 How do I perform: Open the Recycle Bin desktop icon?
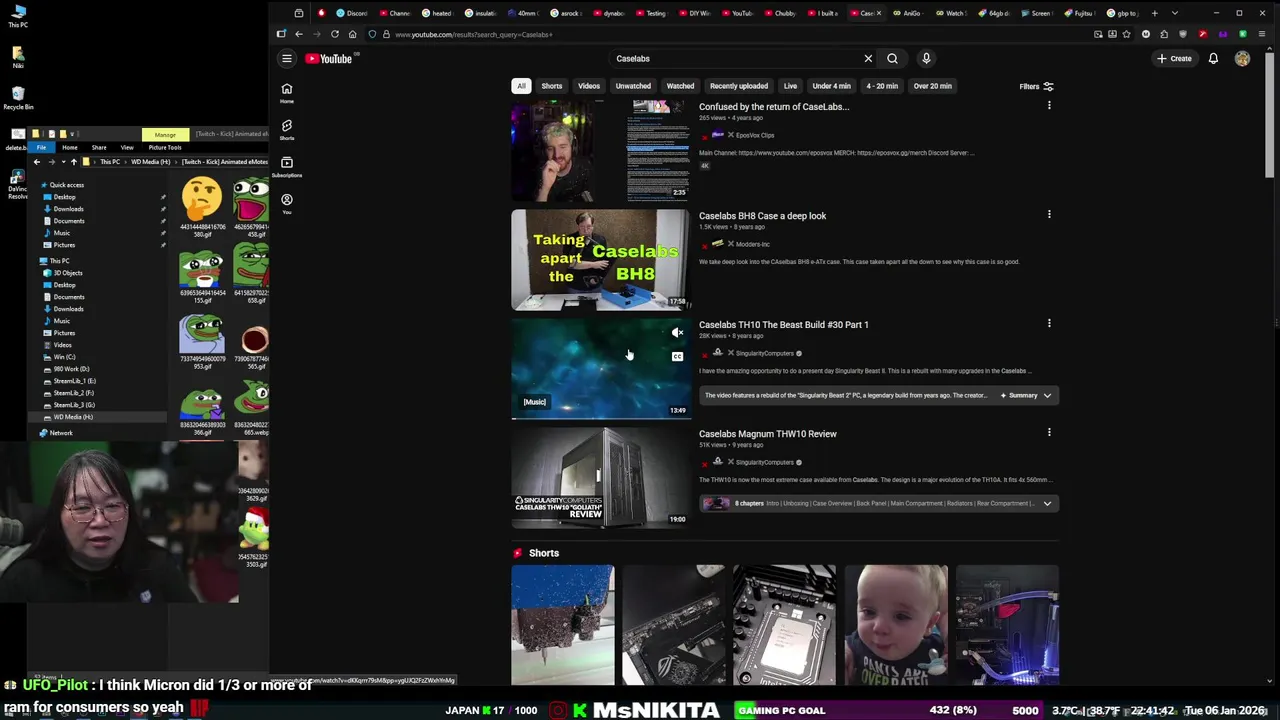pyautogui.click(x=18, y=97)
